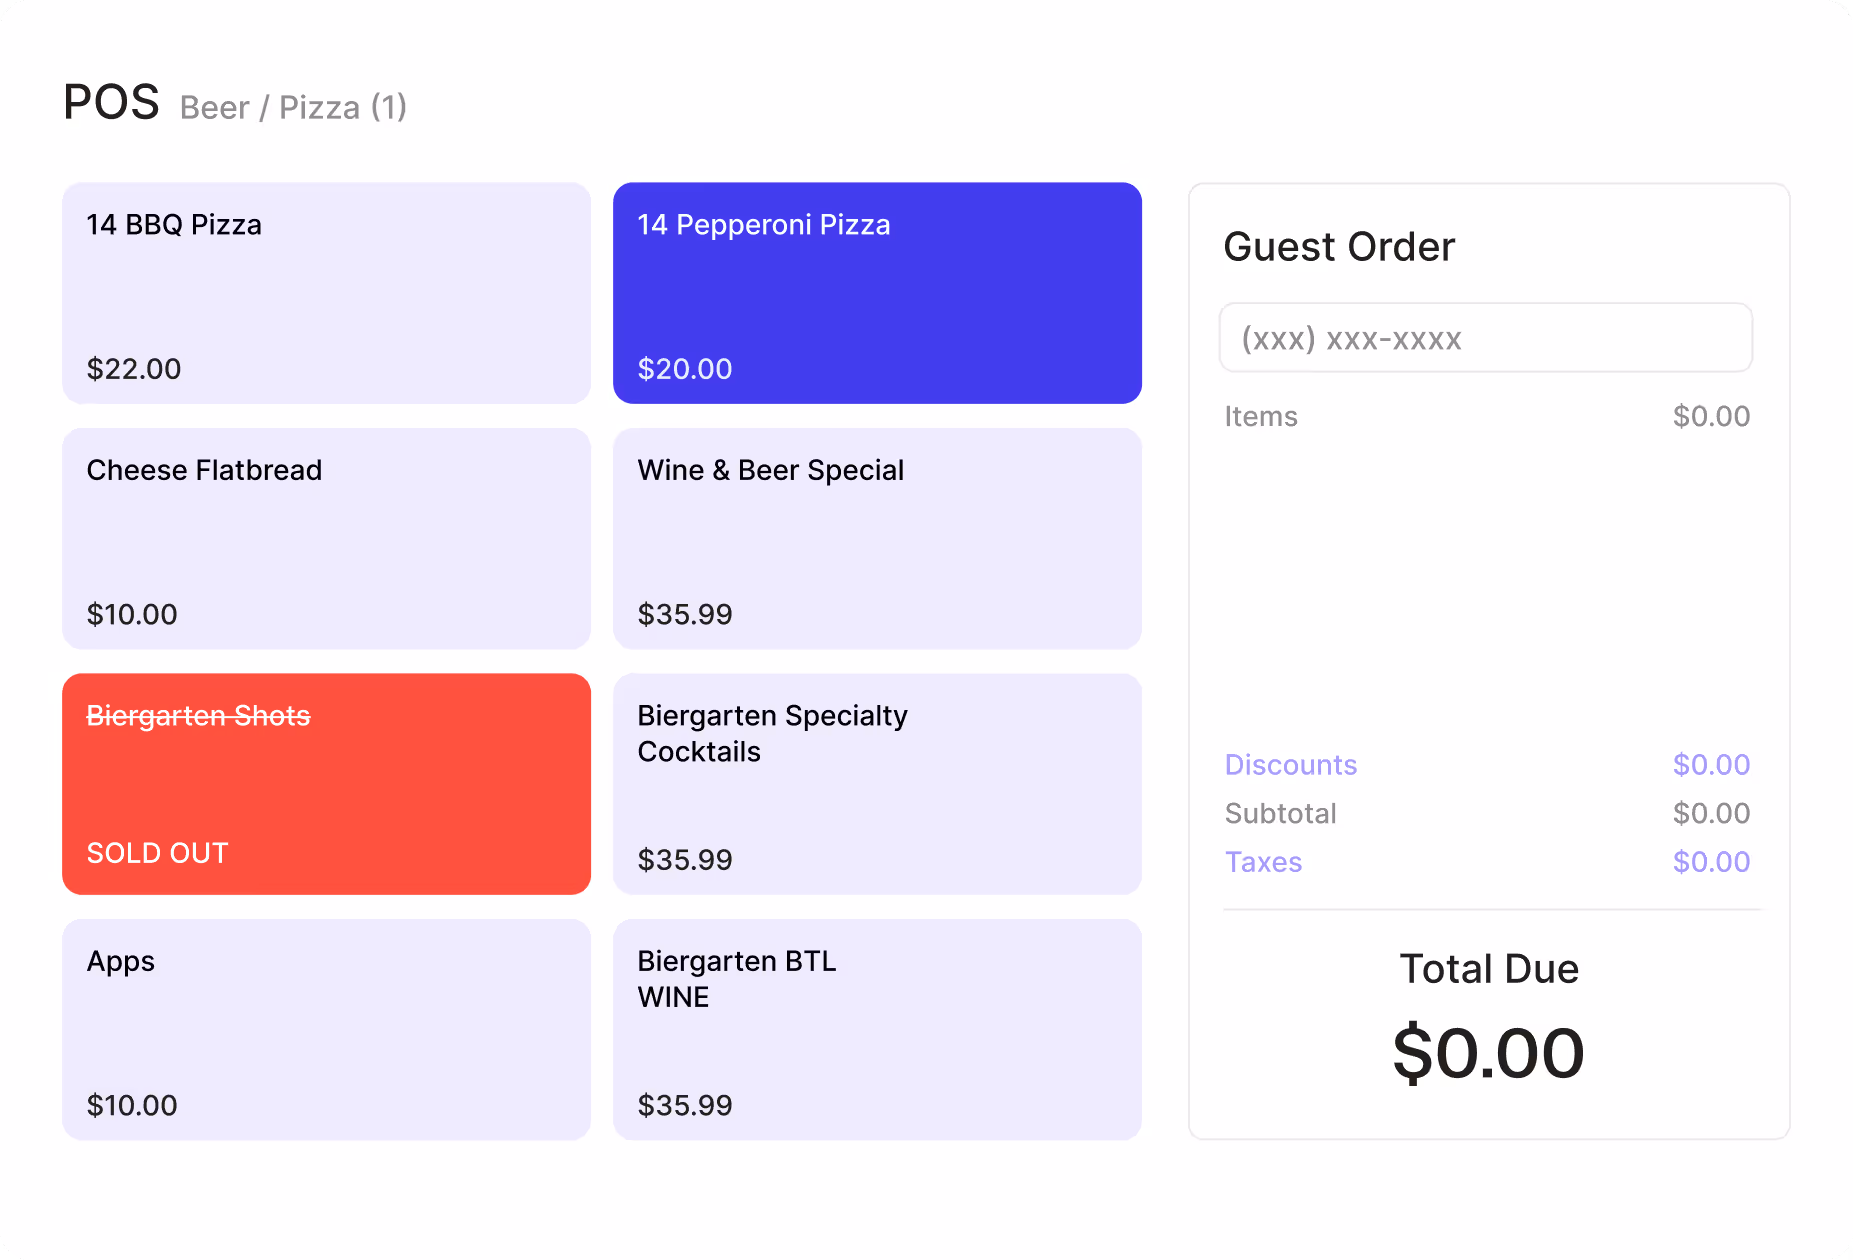This screenshot has width=1853, height=1260.
Task: Click the Total Due amount
Action: 1488,1050
